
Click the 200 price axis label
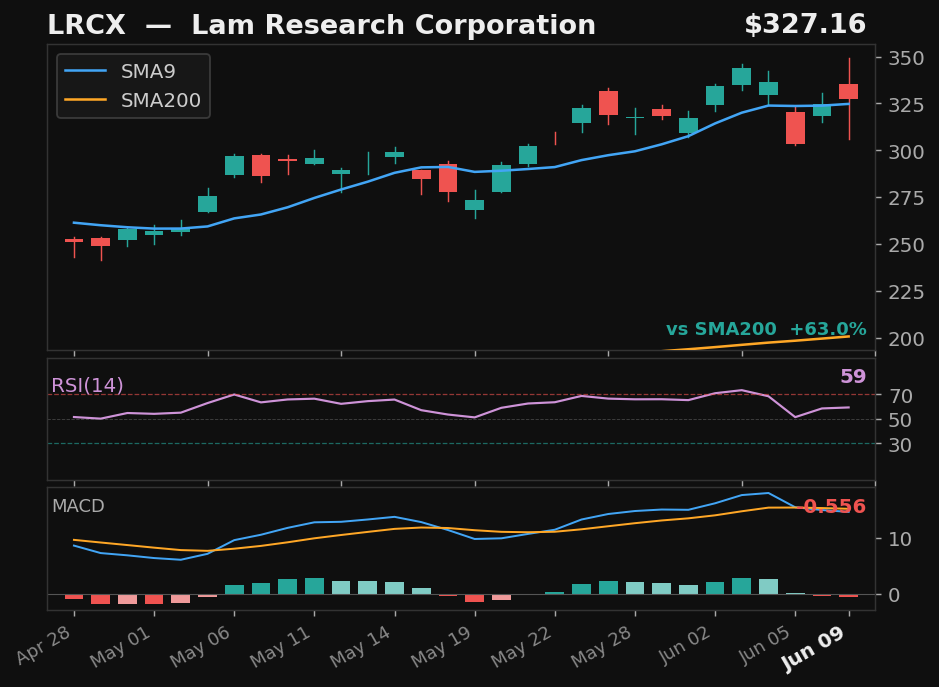click(x=906, y=339)
